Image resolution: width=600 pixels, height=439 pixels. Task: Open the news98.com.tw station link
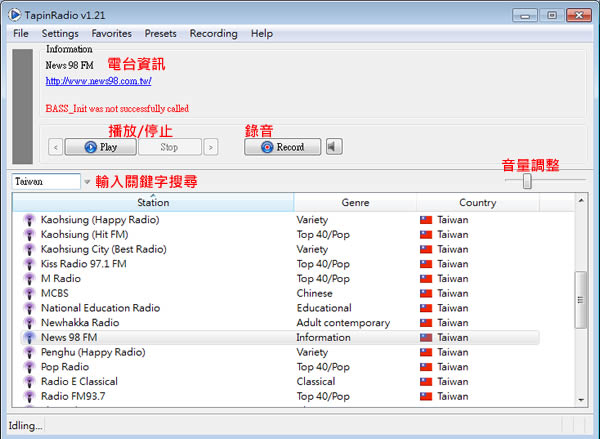click(98, 81)
